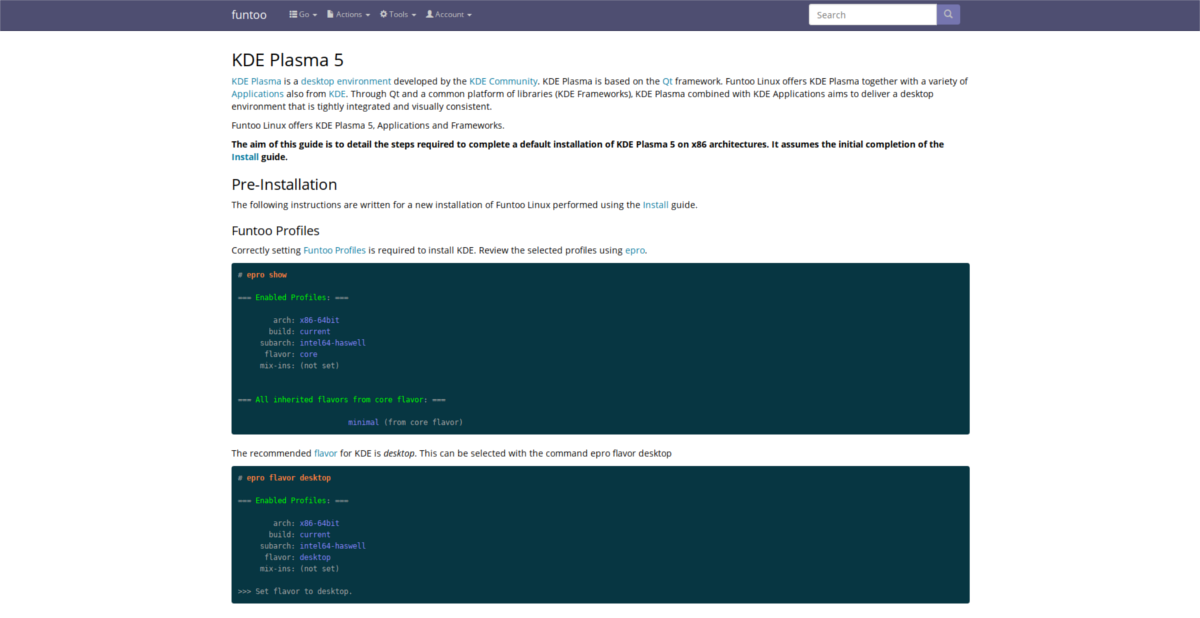Open the Tools dropdown menu
Viewport: 1200px width, 618px height.
(x=399, y=14)
